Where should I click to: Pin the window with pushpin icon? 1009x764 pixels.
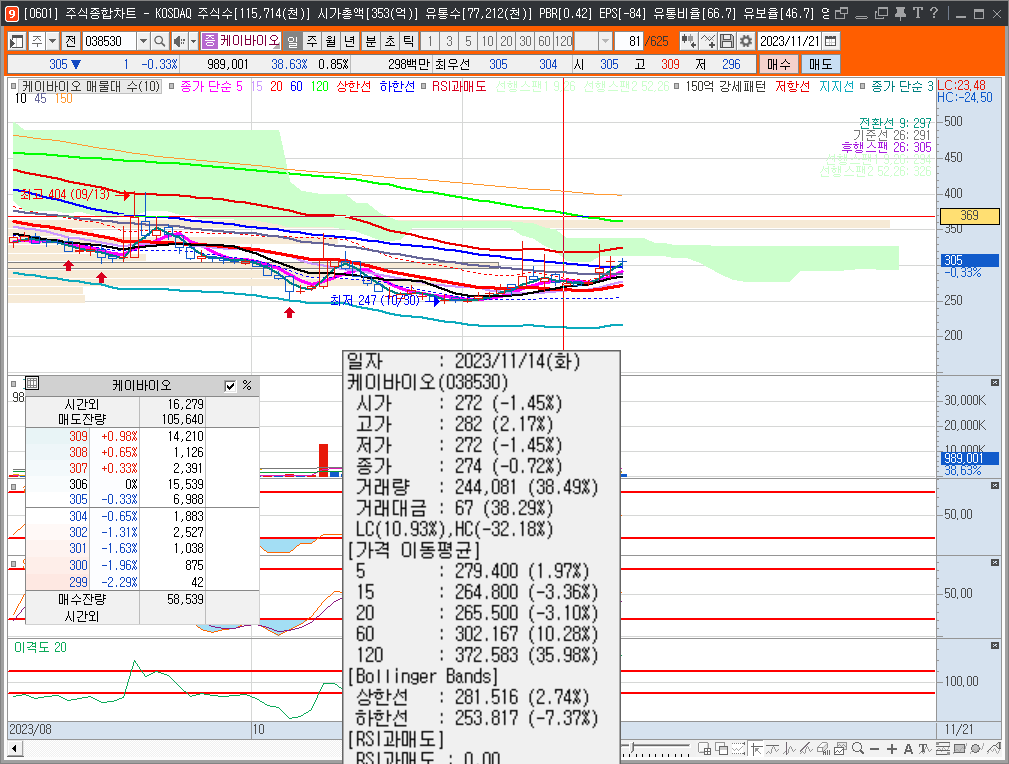click(900, 13)
